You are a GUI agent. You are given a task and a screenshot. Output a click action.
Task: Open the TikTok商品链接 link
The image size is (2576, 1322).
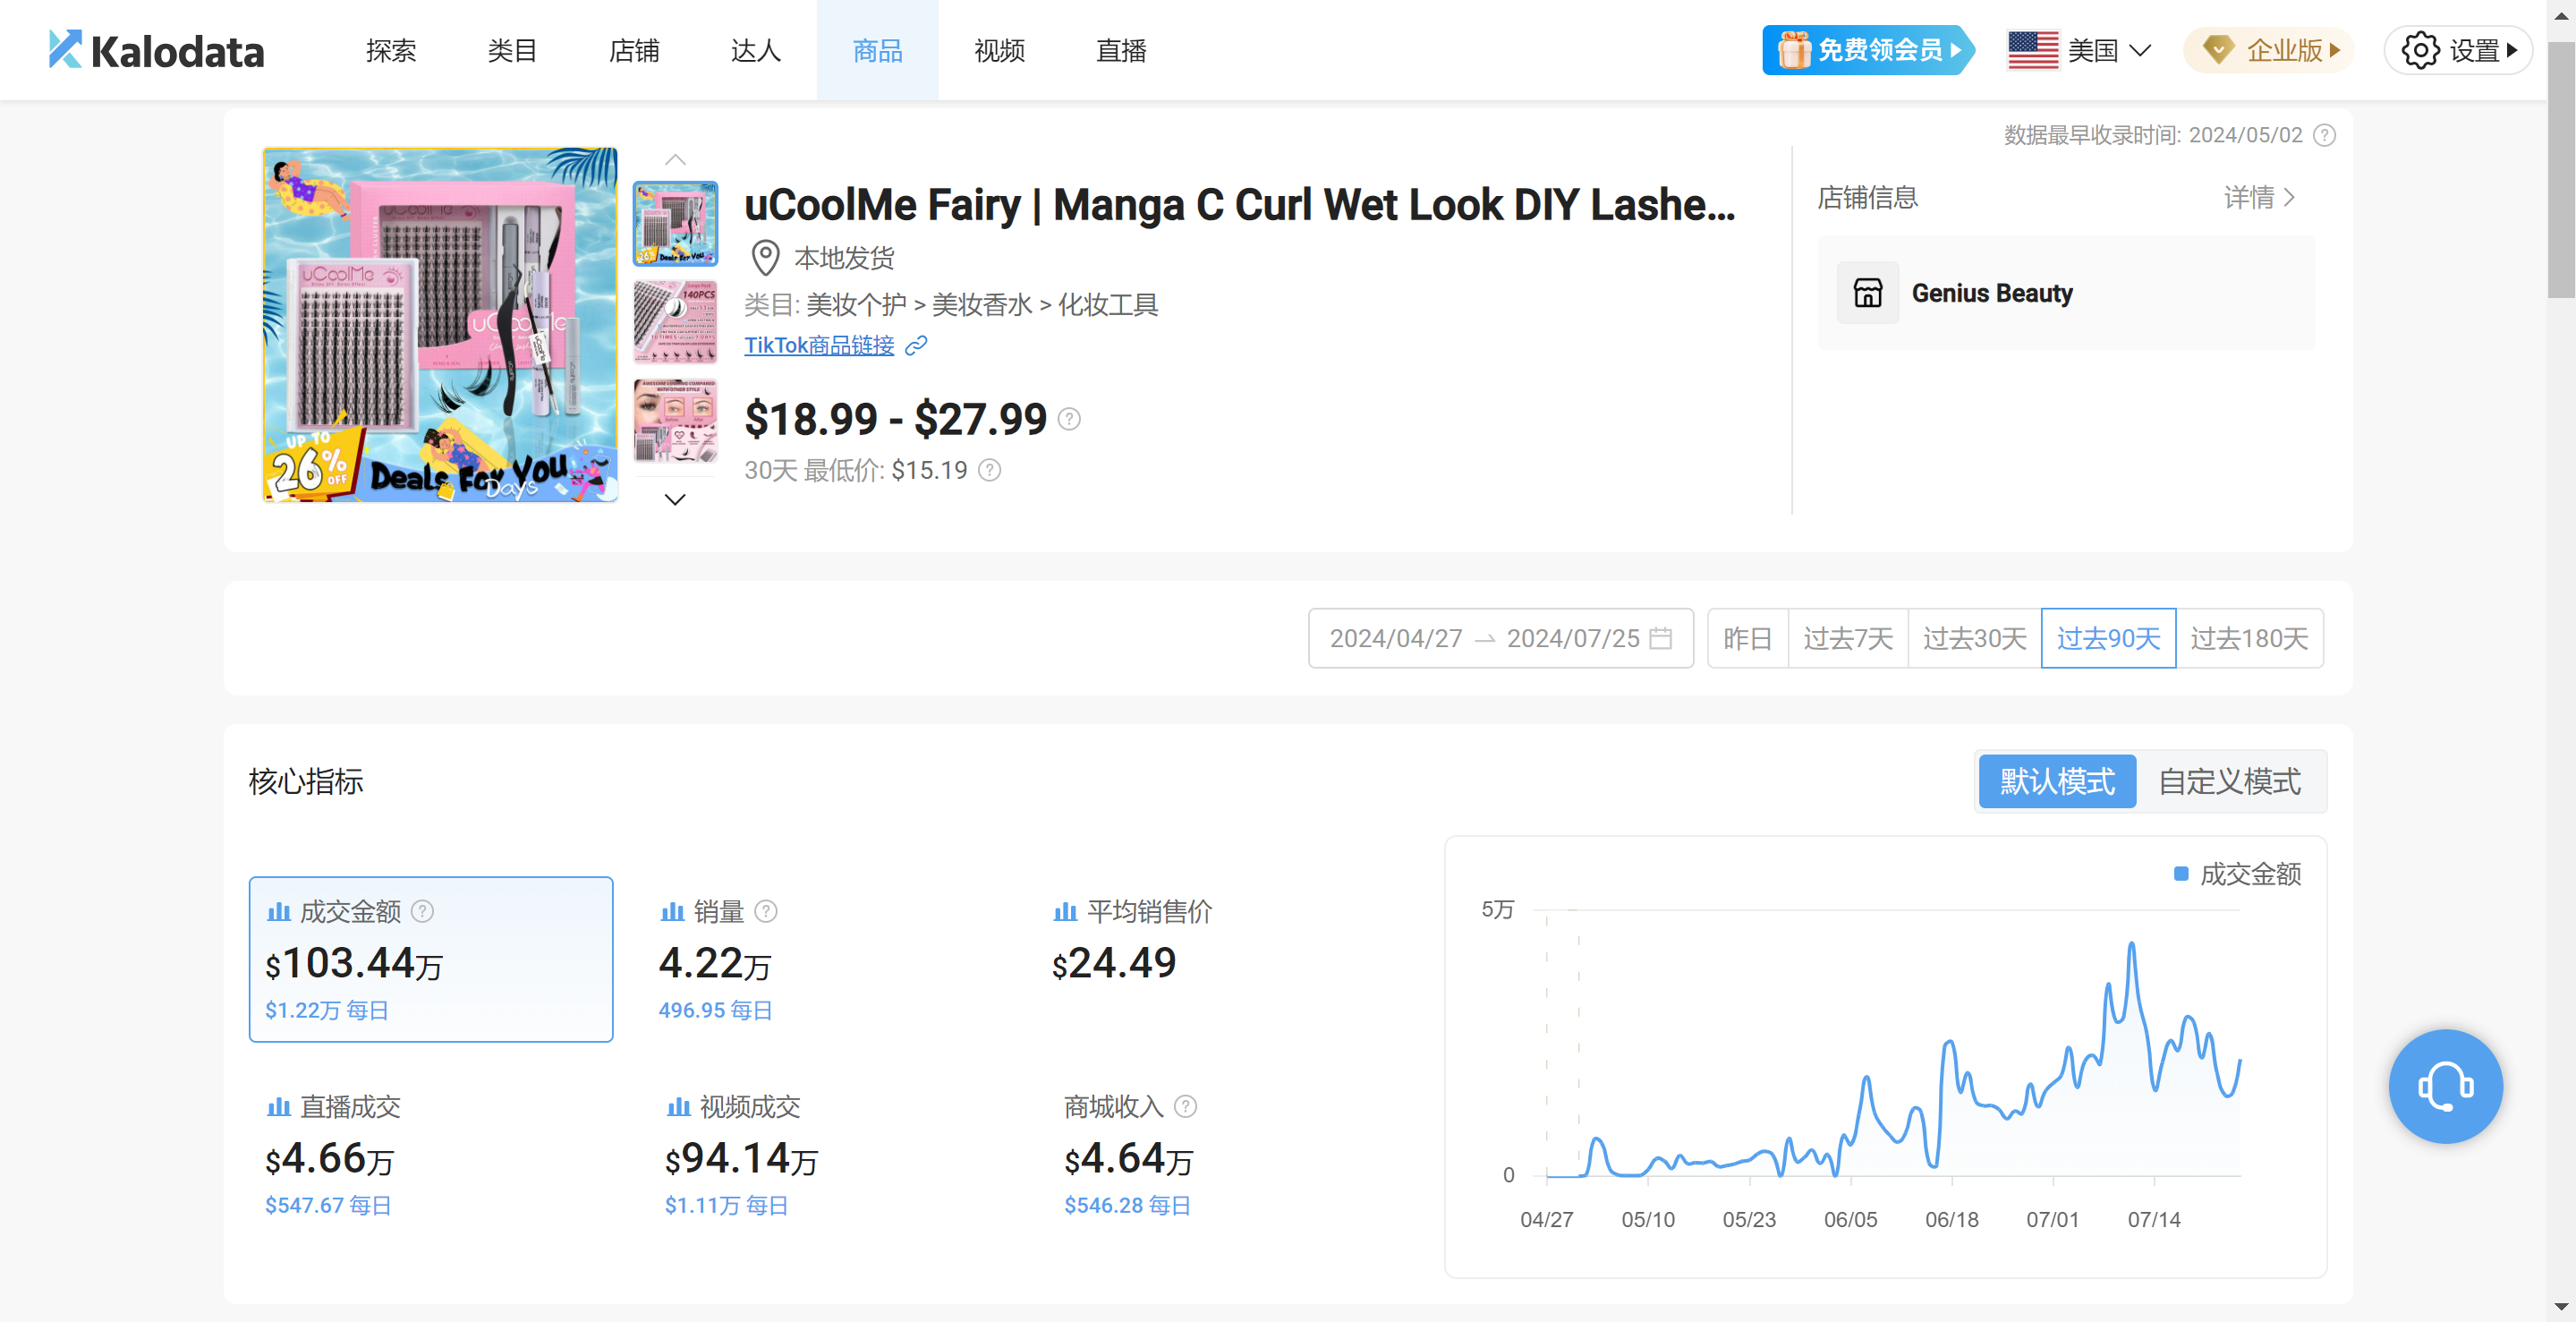click(819, 346)
